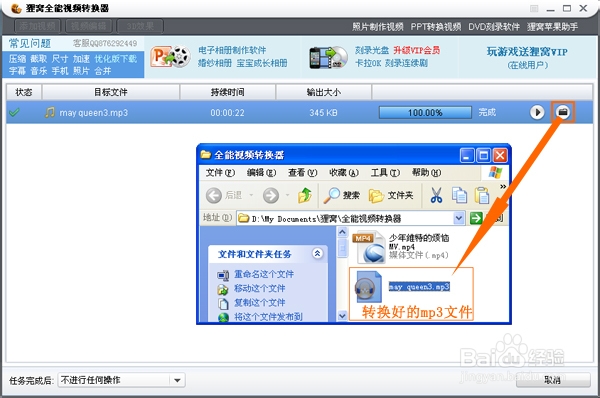Select the MP4 file icon thumbnail
The image size is (600, 398).
[x=368, y=247]
